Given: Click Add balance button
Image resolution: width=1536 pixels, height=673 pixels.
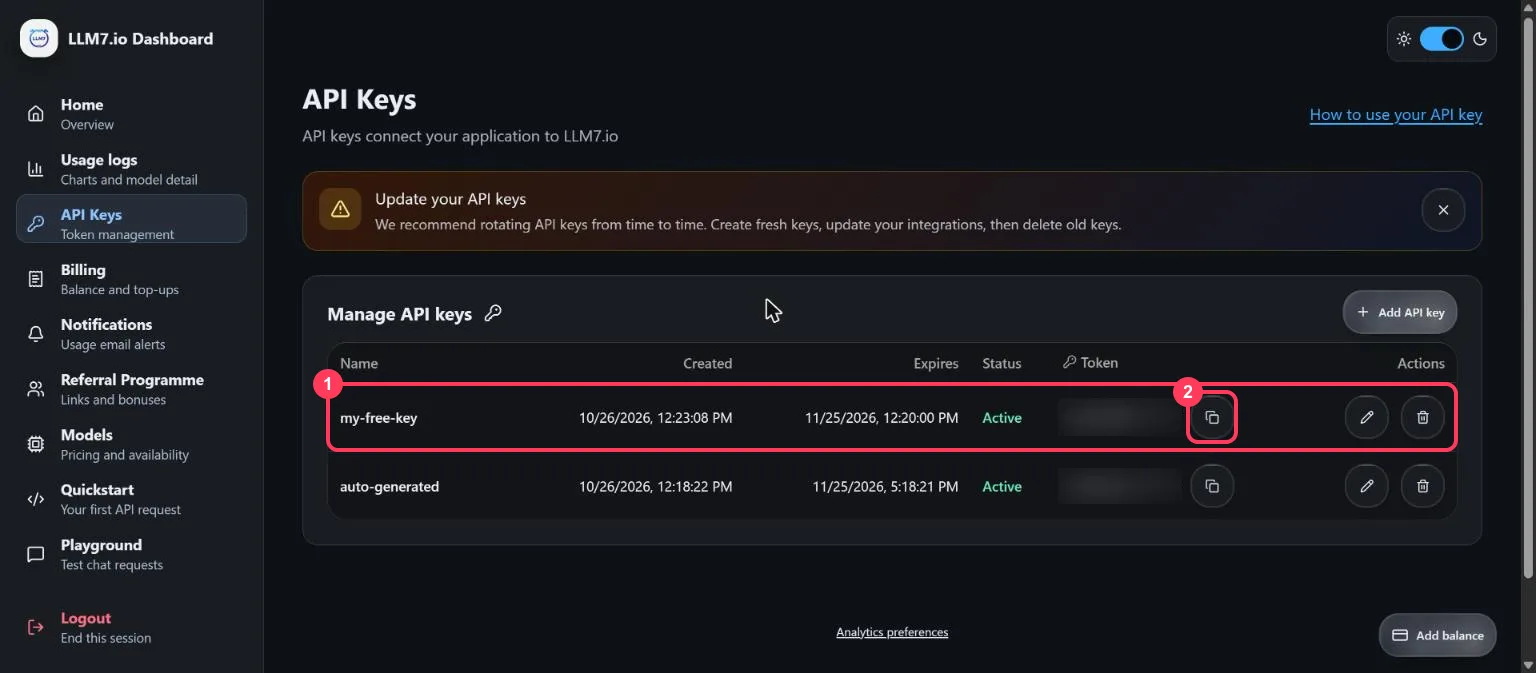Looking at the screenshot, I should pyautogui.click(x=1438, y=635).
